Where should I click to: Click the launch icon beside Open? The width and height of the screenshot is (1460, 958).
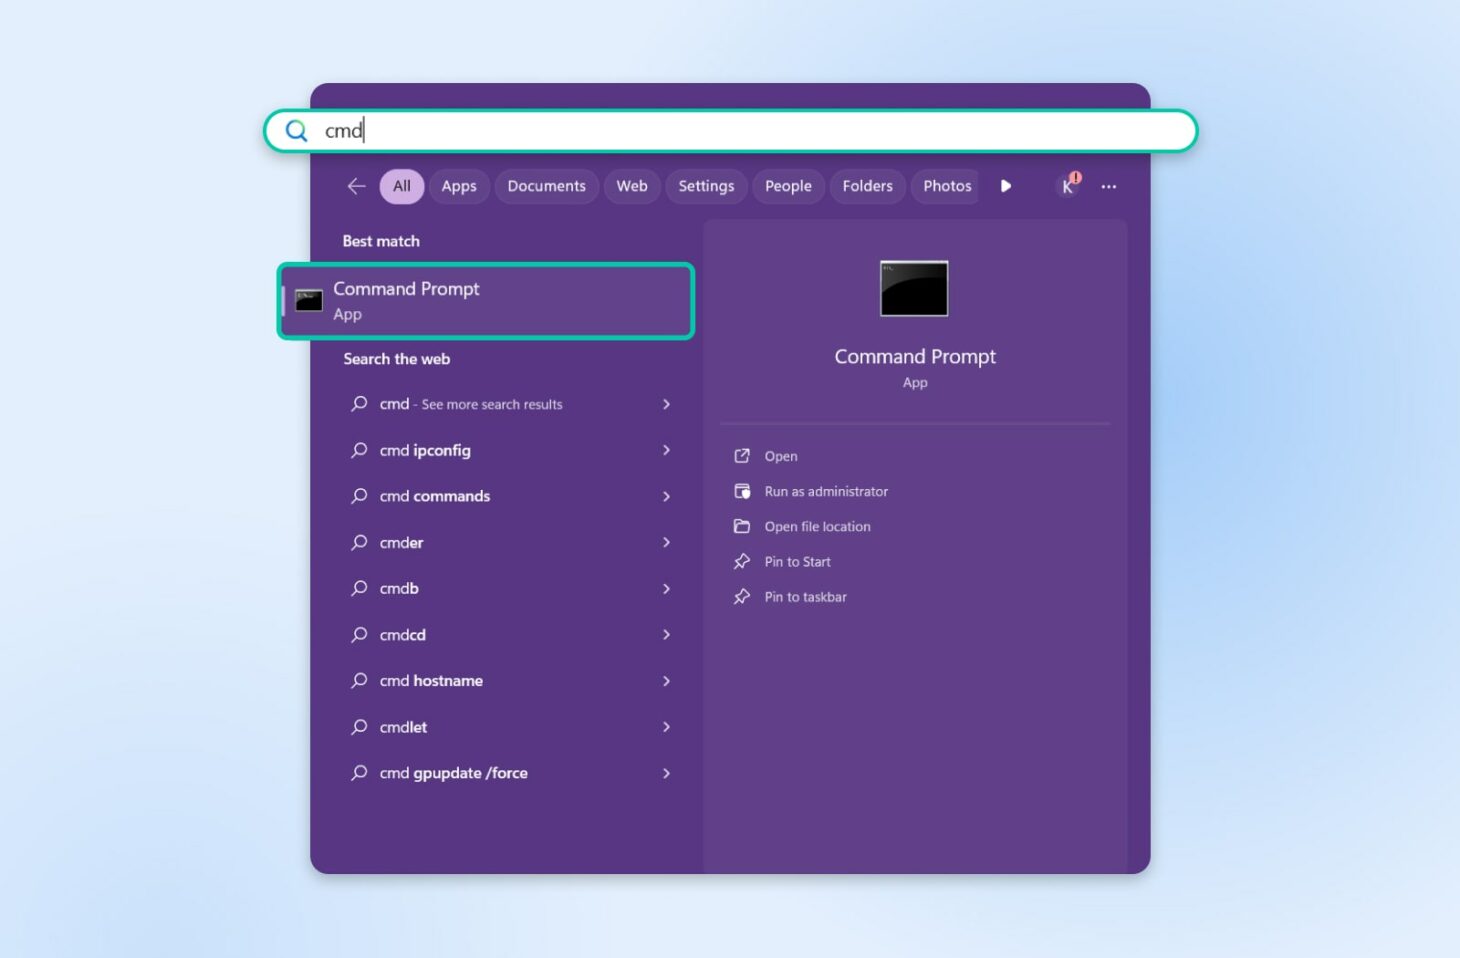742,455
